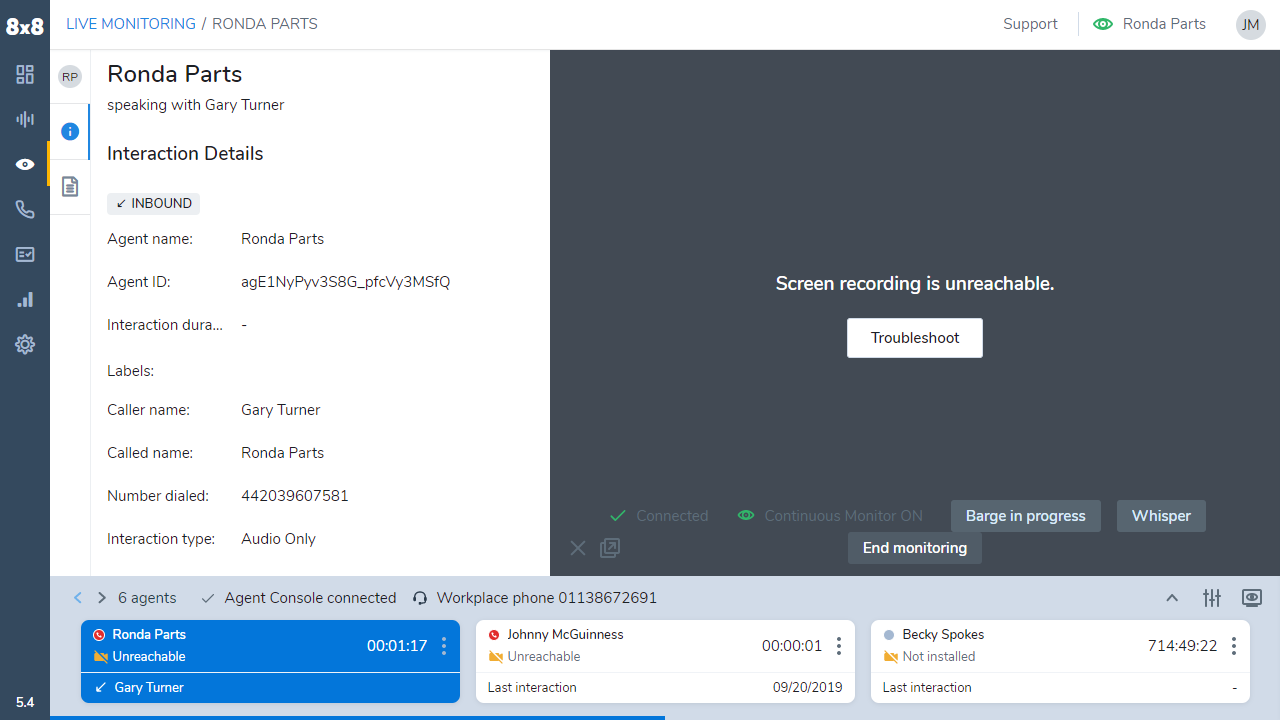Click the Audio Only interaction type value

(278, 539)
